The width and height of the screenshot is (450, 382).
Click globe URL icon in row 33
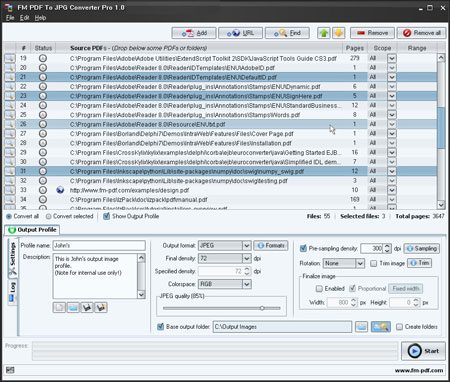point(60,190)
